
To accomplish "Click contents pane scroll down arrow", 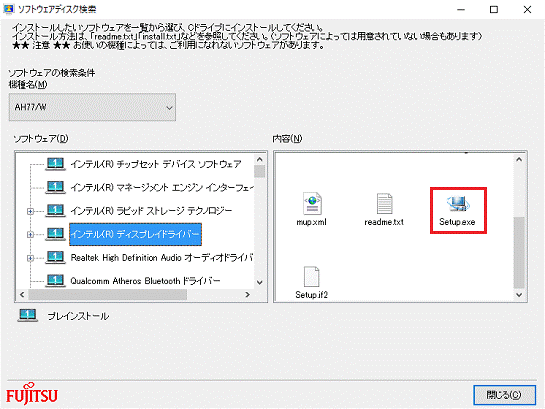I will coord(519,295).
